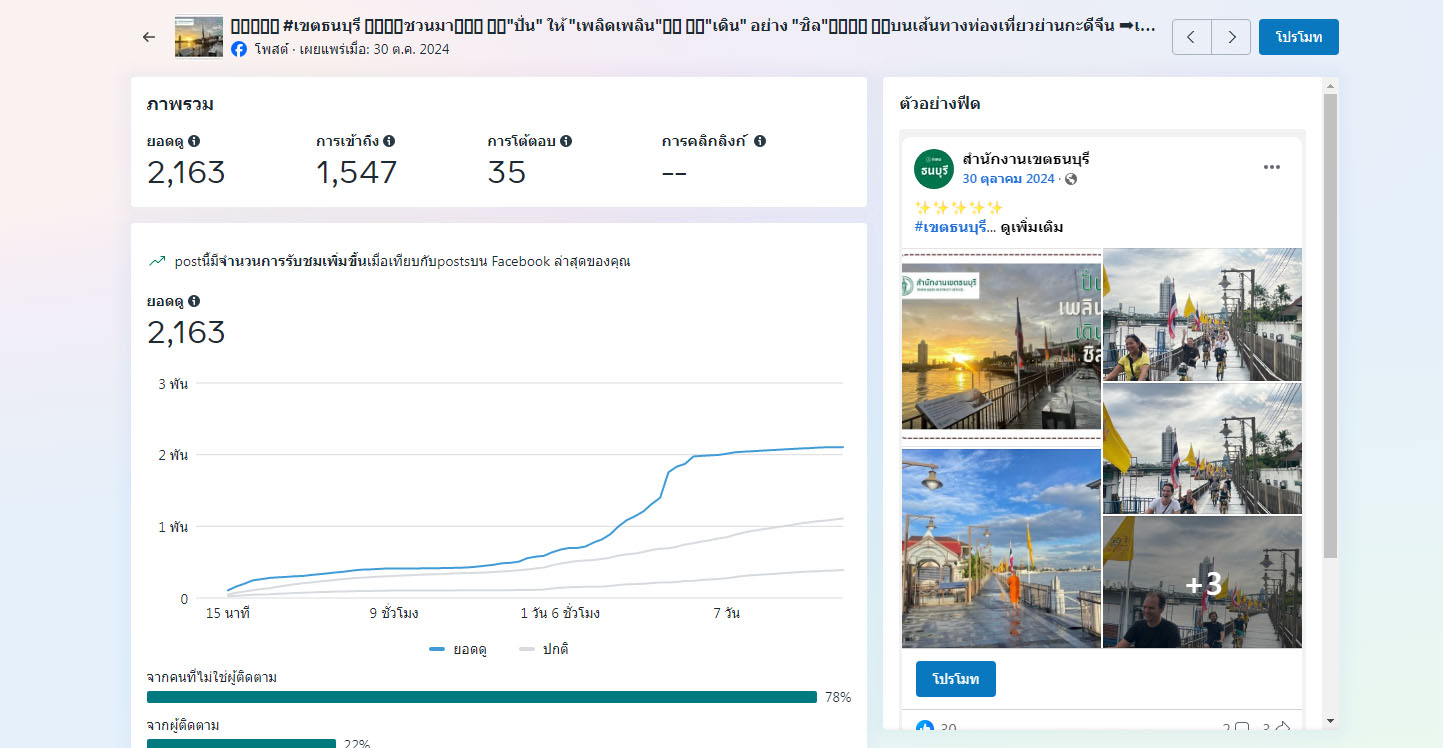1443x748 pixels.
Task: Open the sunset river photo in post
Action: pos(1001,346)
